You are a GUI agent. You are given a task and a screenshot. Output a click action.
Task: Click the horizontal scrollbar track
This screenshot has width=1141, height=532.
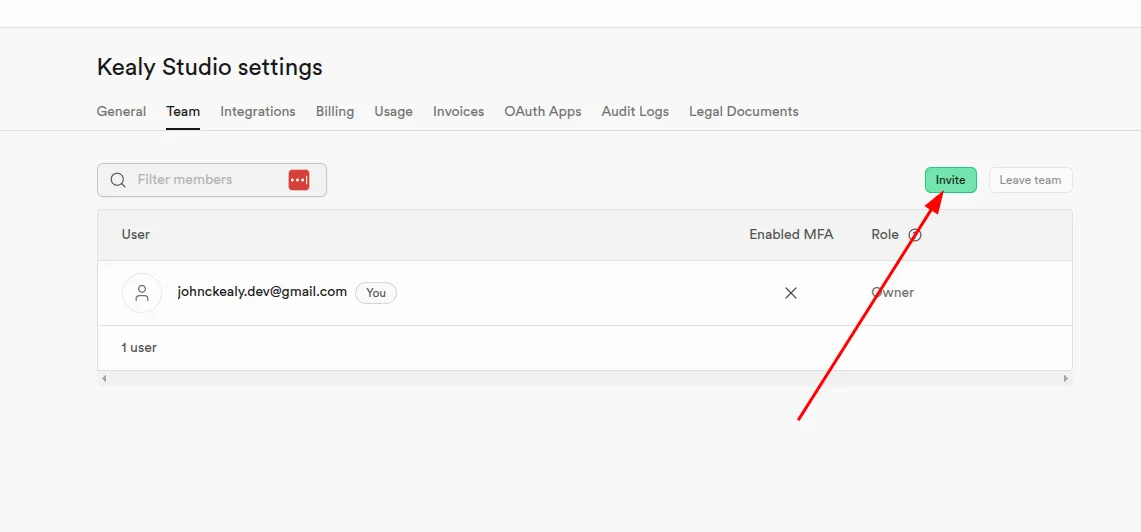tap(585, 378)
